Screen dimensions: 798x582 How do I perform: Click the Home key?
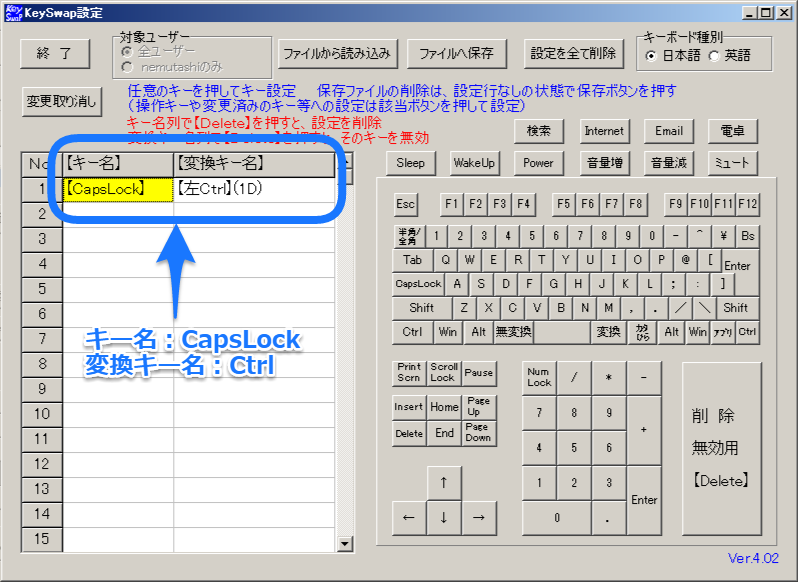tap(444, 408)
